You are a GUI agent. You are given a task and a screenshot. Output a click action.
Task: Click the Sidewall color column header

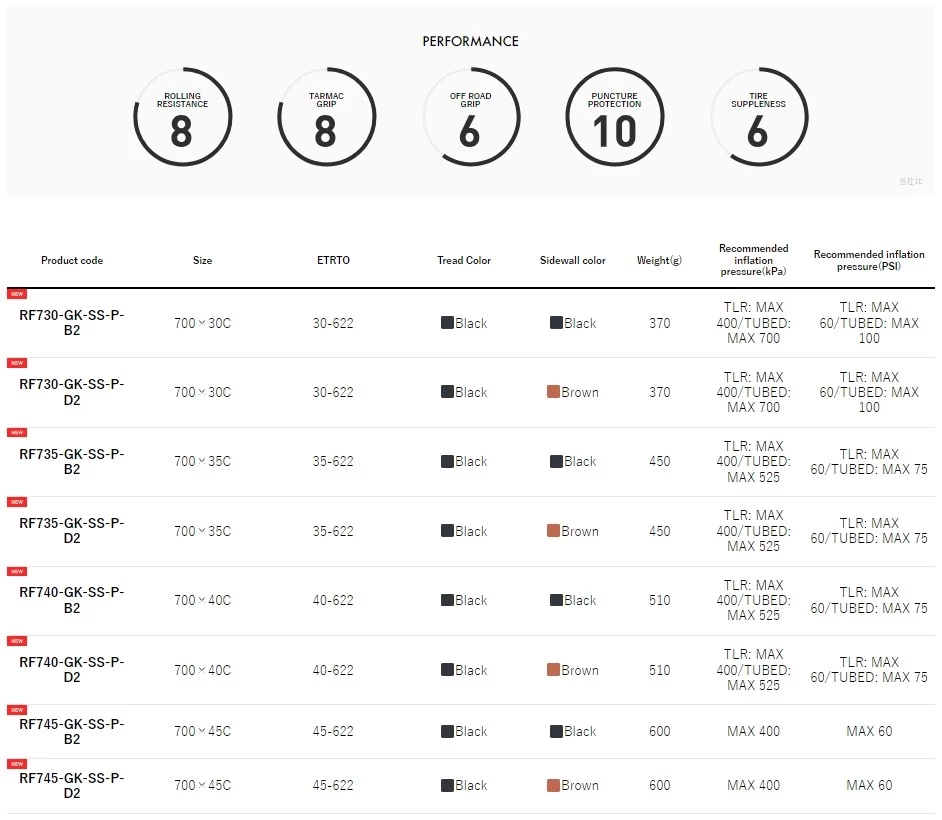[x=573, y=260]
